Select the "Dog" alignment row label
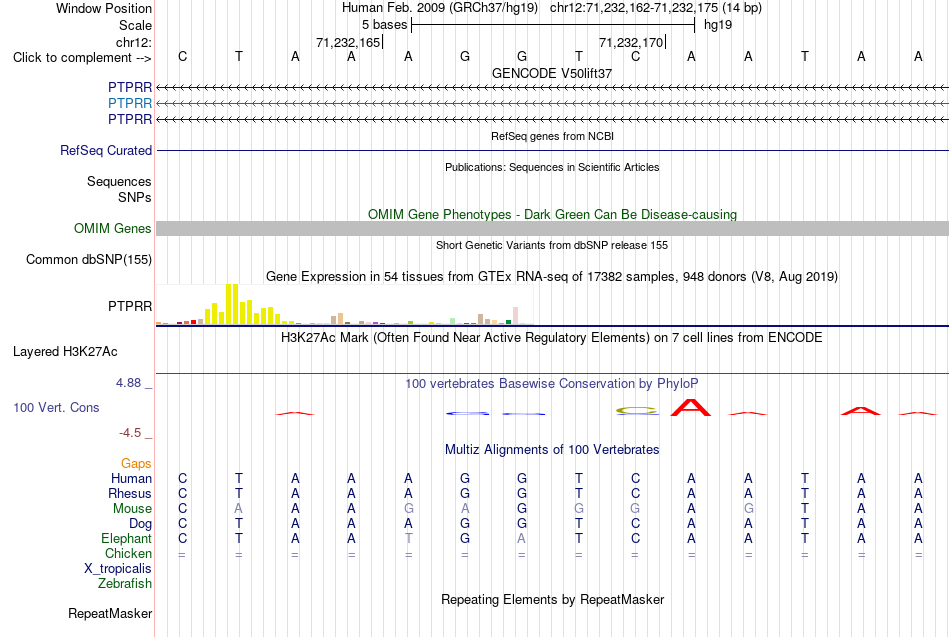The height and width of the screenshot is (637, 950). click(x=141, y=524)
